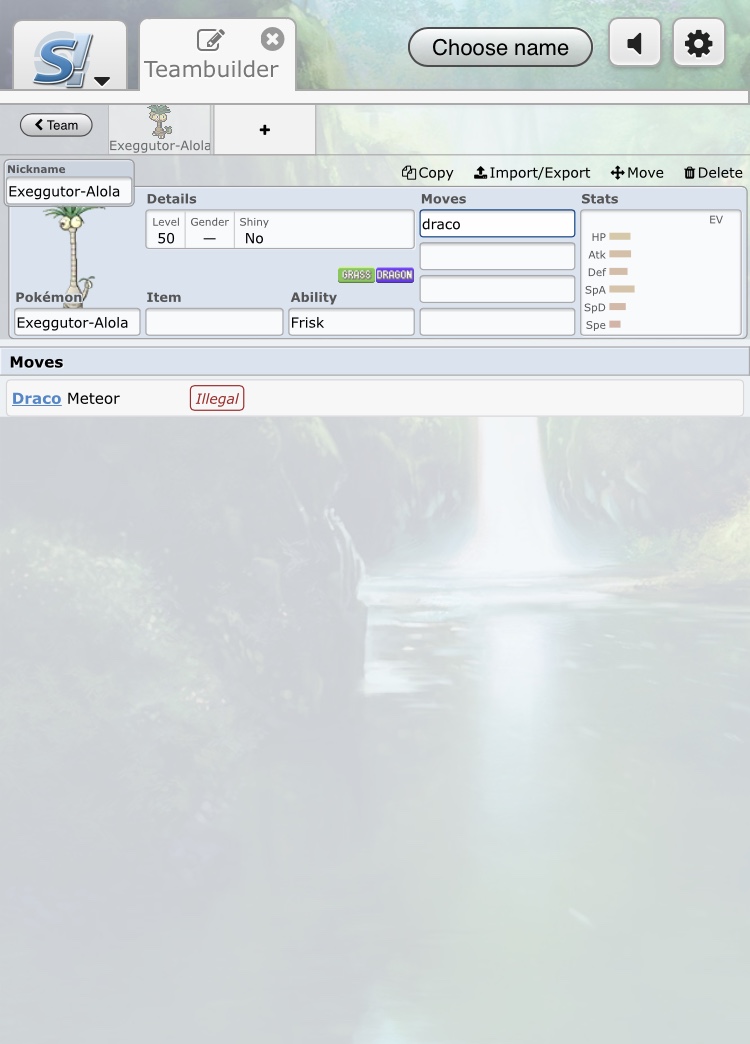750x1044 pixels.
Task: Copy the current Pokémon set
Action: click(427, 173)
